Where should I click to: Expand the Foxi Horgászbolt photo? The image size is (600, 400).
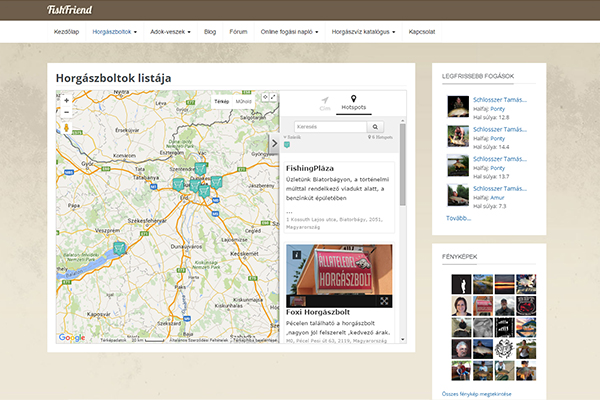pos(385,300)
